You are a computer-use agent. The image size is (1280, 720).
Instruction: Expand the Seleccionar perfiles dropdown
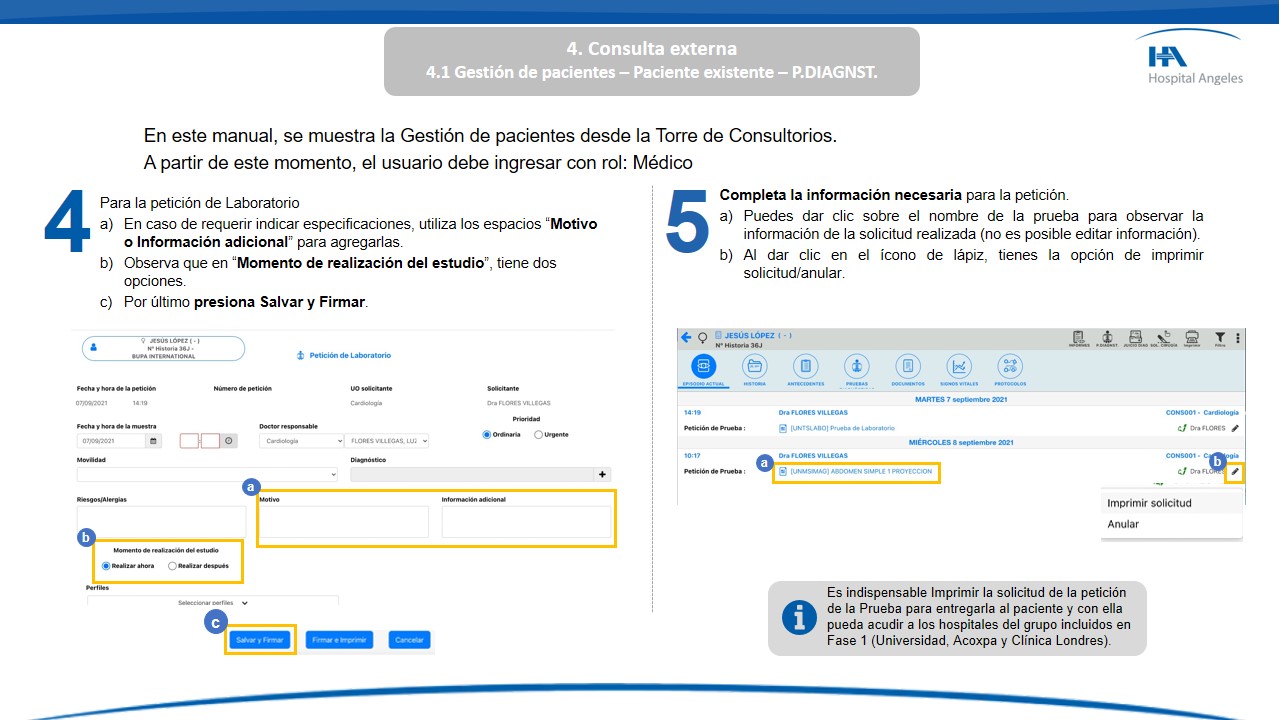click(213, 603)
